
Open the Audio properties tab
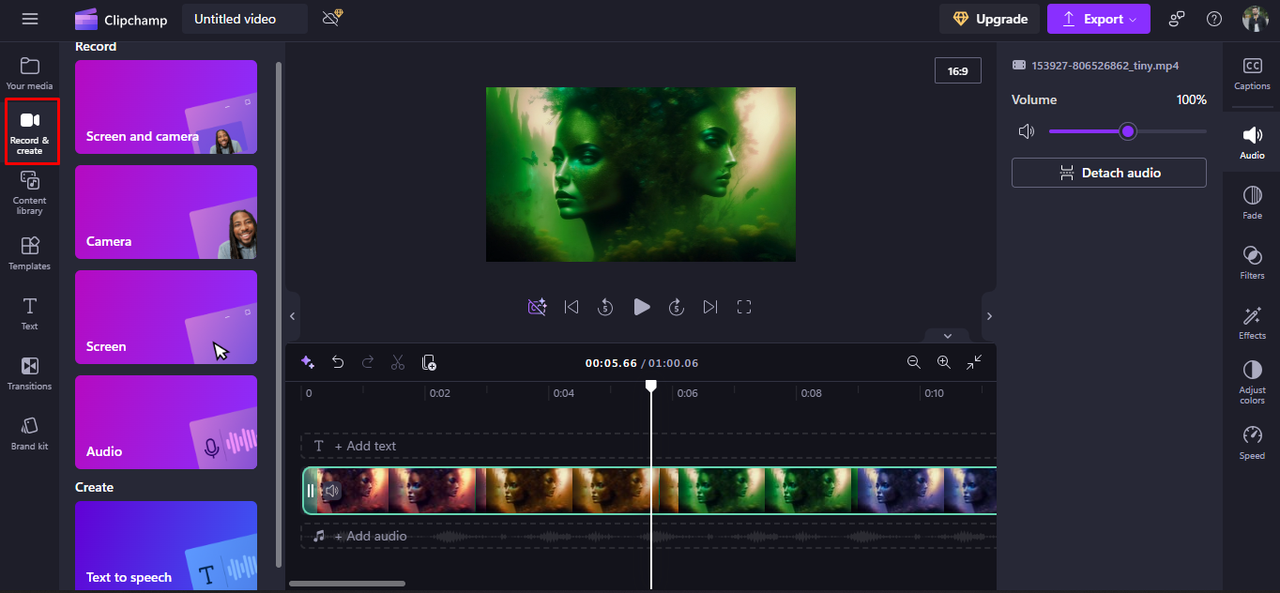(x=1252, y=142)
